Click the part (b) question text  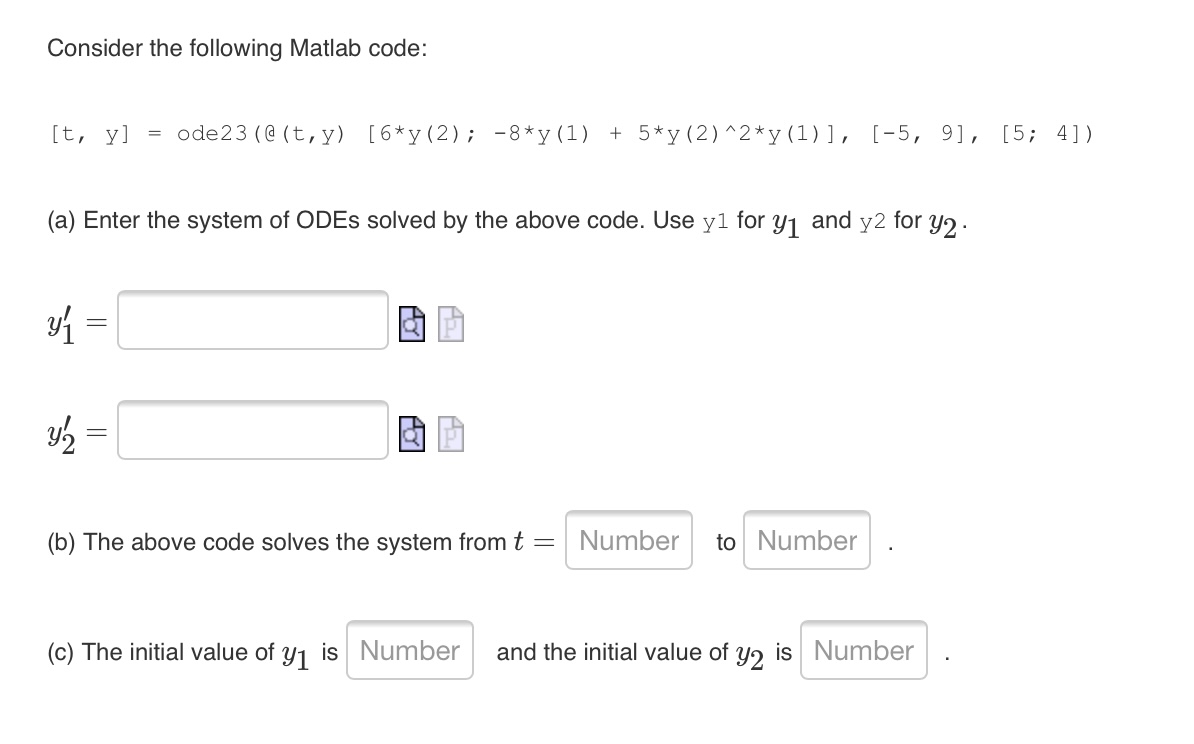tap(290, 542)
